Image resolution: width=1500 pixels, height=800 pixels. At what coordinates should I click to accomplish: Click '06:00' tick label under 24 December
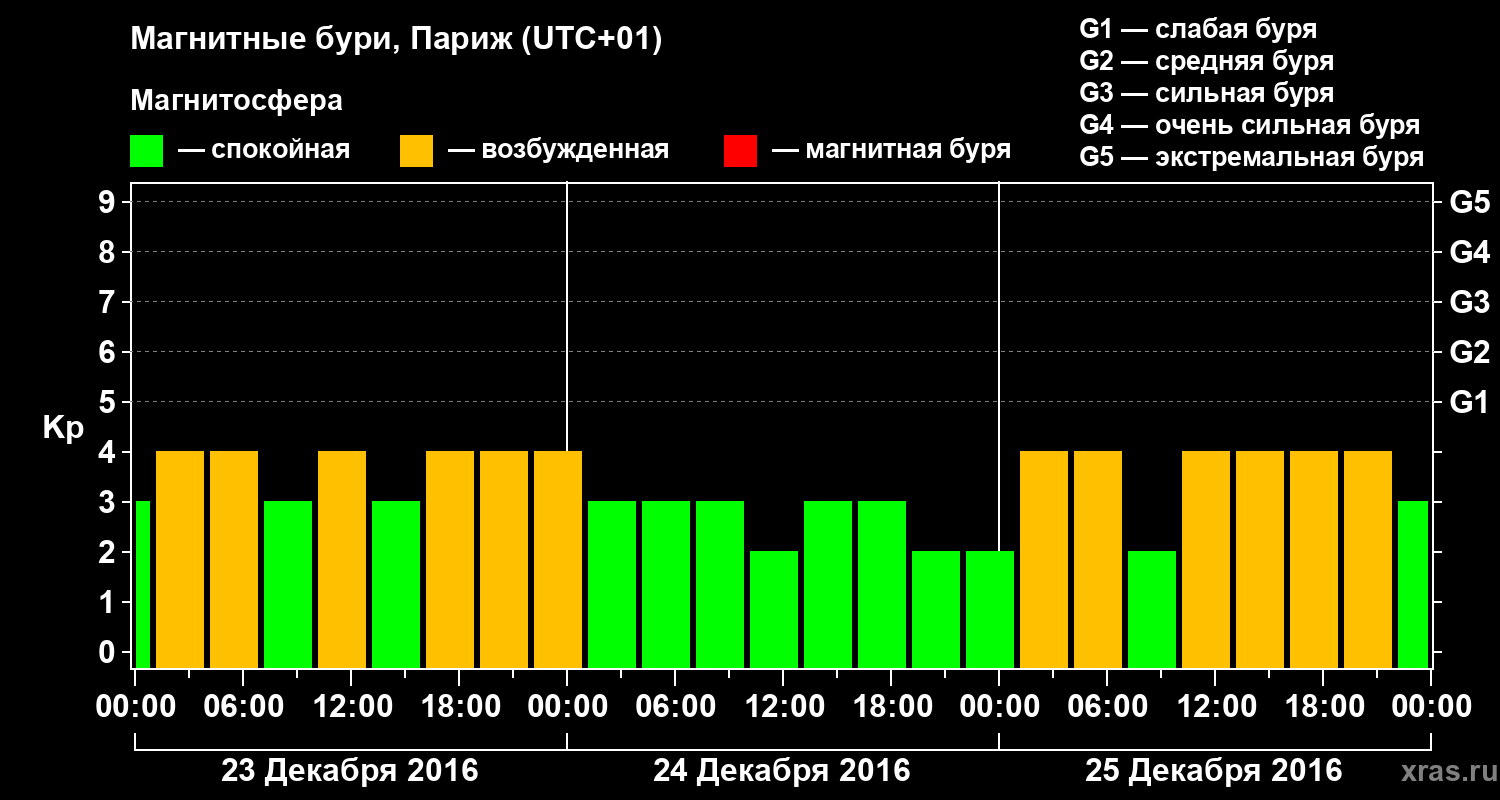(x=675, y=706)
